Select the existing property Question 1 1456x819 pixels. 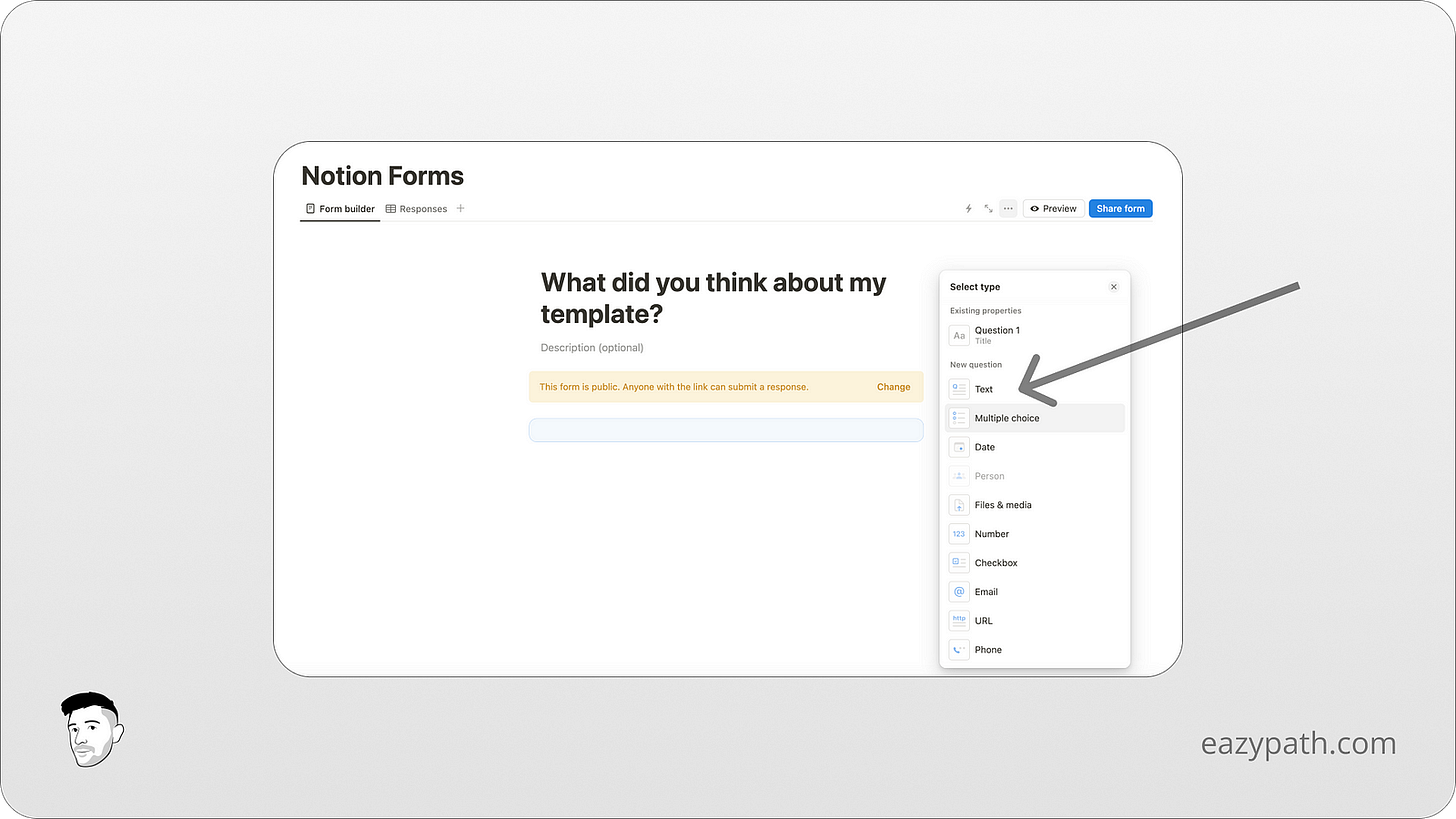1035,335
